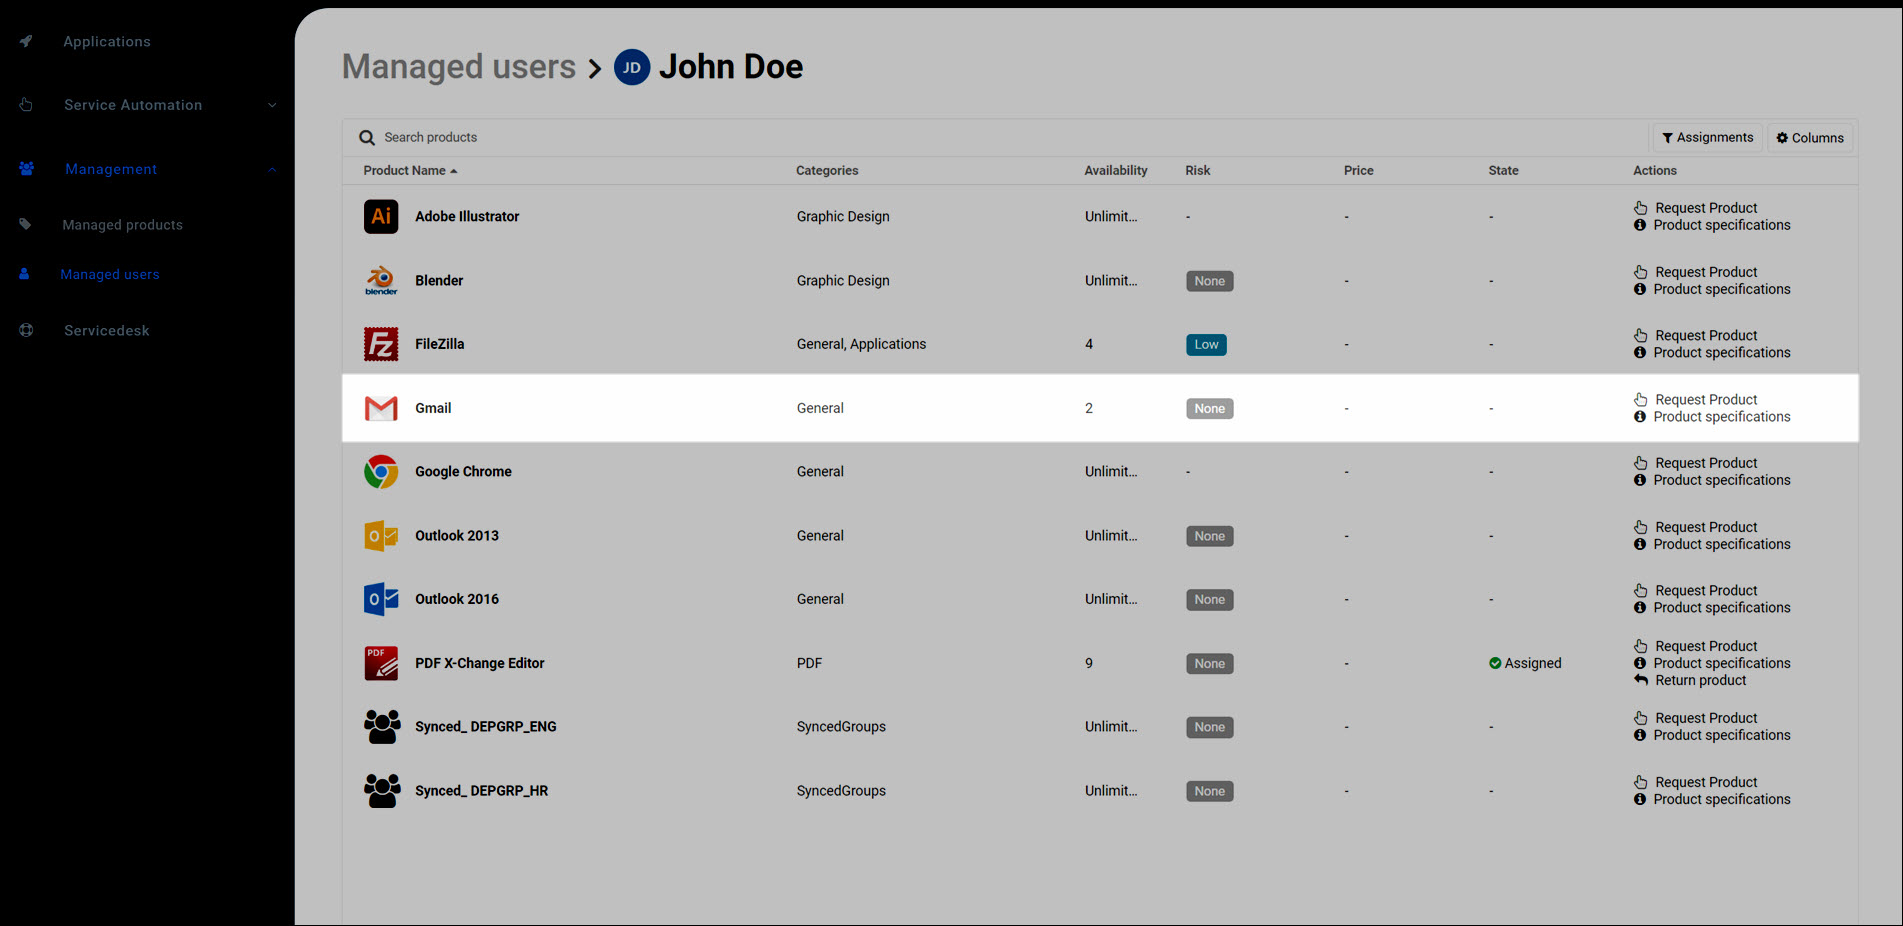The height and width of the screenshot is (926, 1903).
Task: Click the PDF X-Change Editor icon
Action: (x=381, y=663)
